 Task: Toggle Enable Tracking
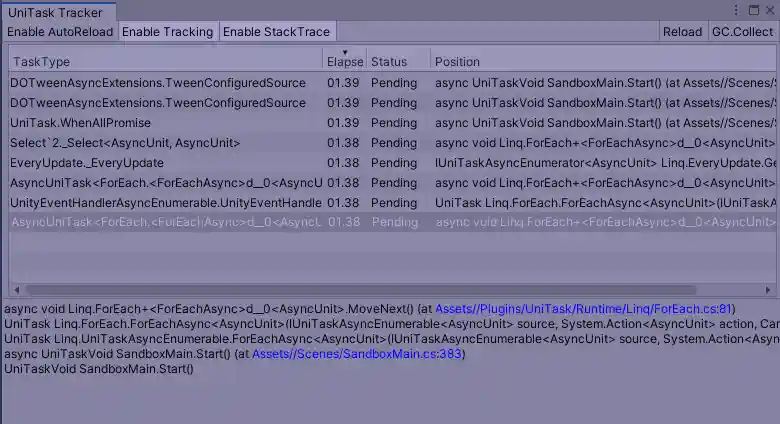(168, 32)
